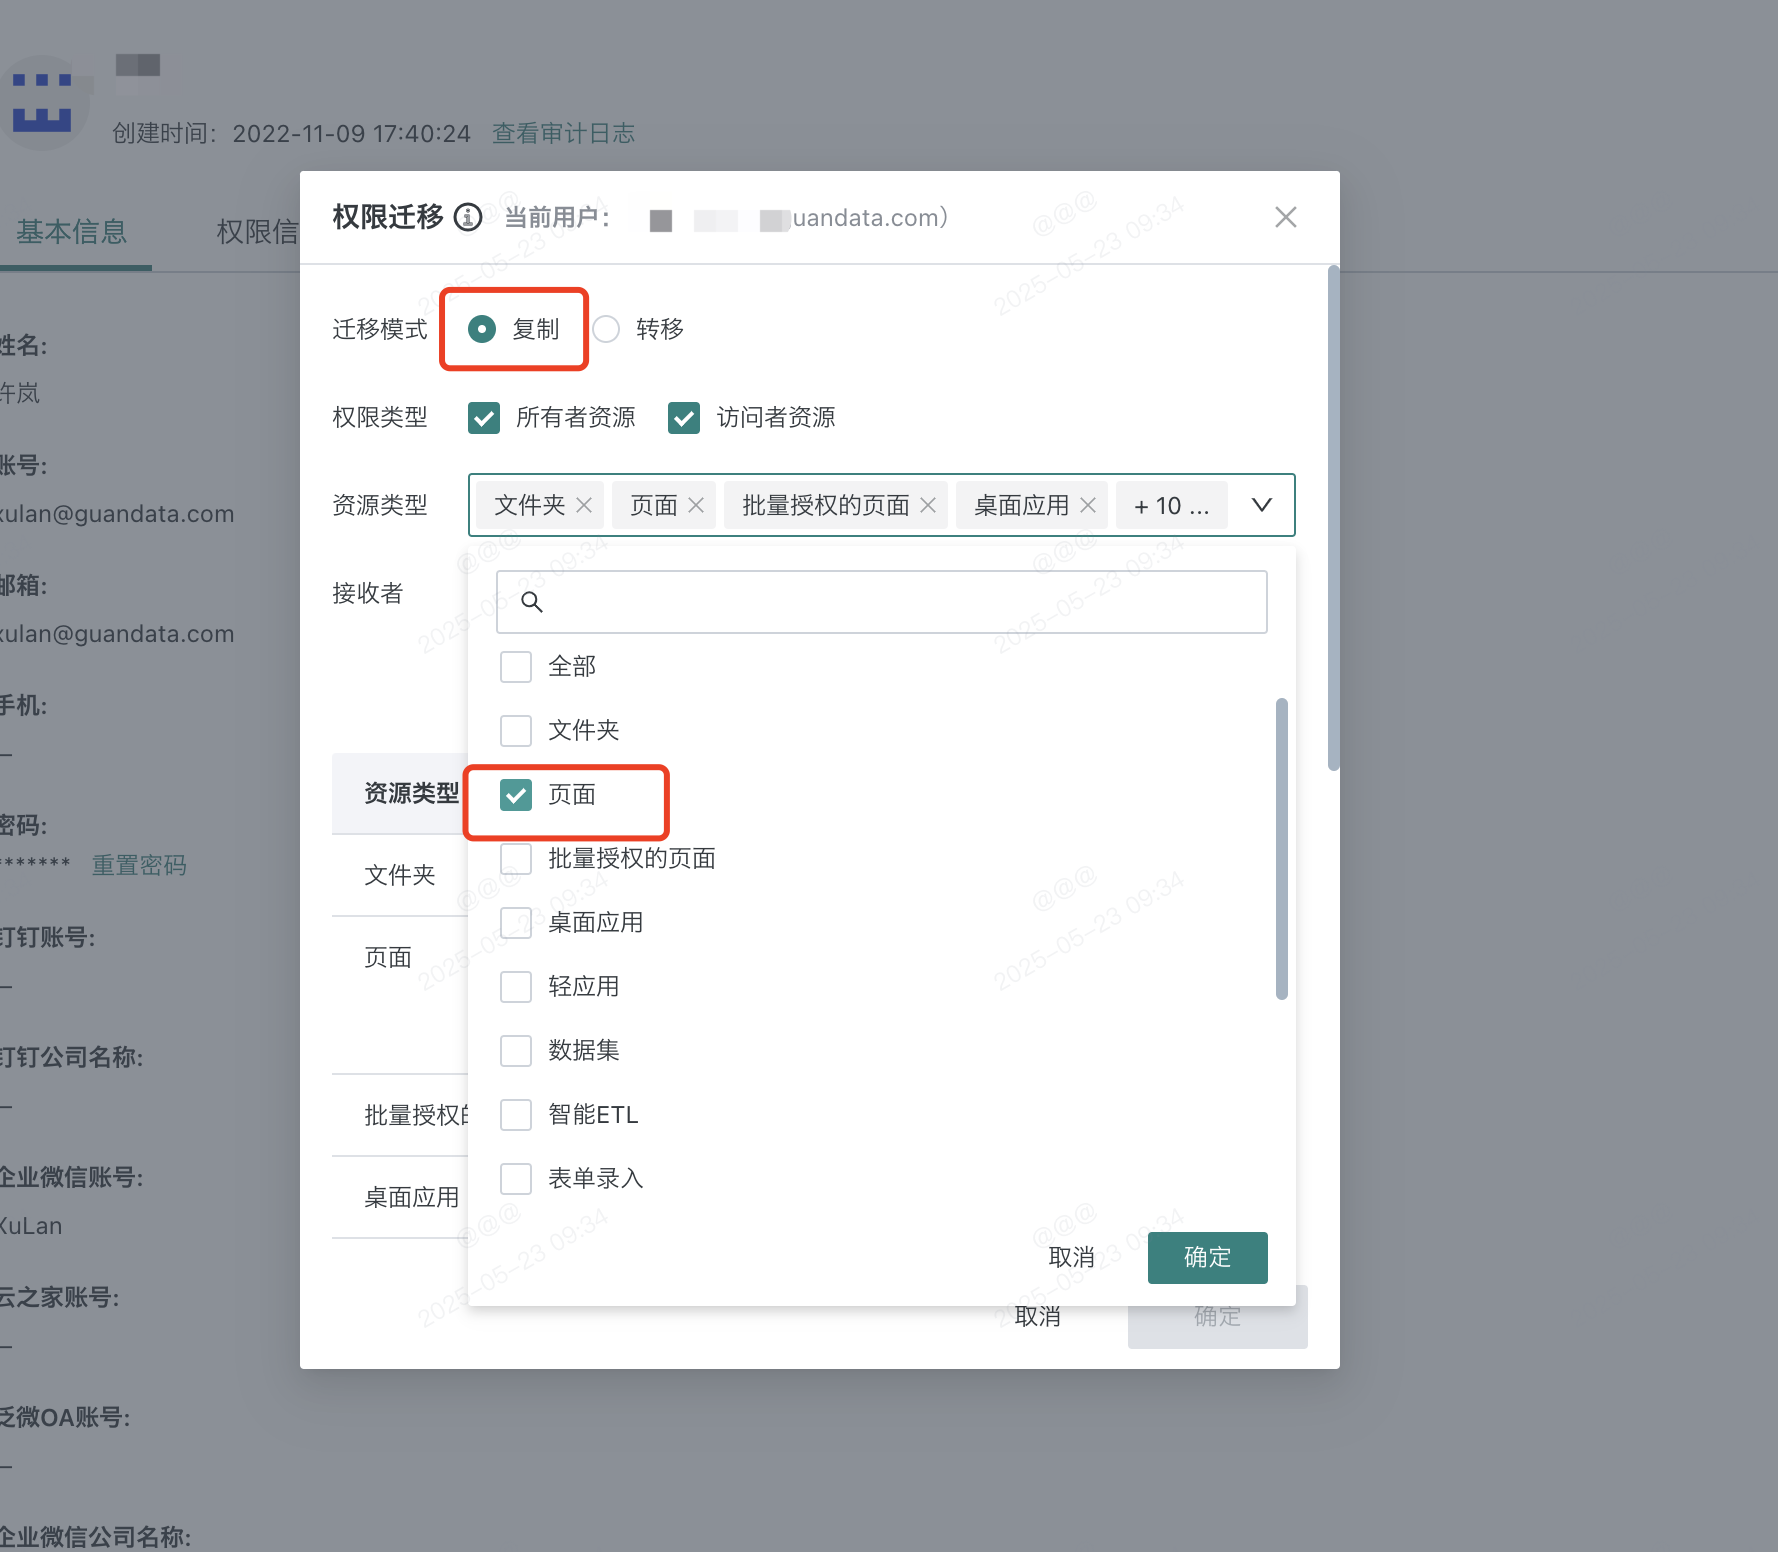
Task: Check the 全部 option in dropdown list
Action: [516, 667]
